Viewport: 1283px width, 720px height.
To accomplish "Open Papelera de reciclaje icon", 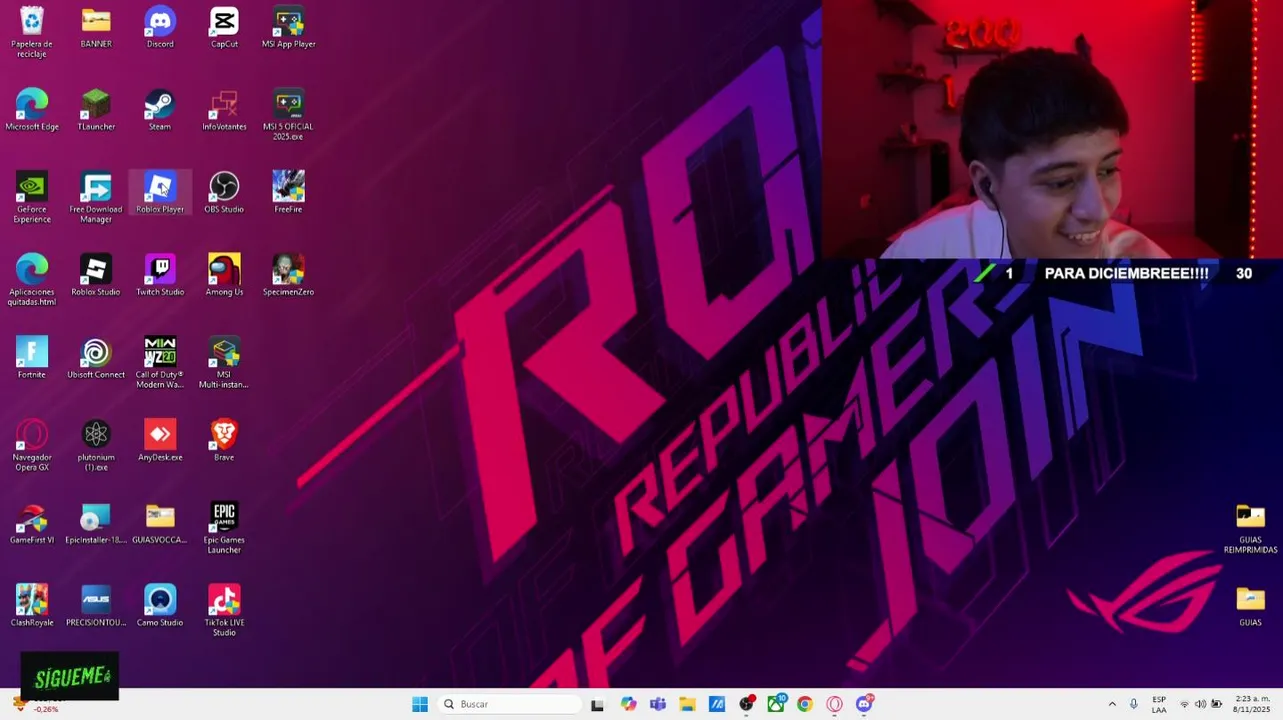I will [x=32, y=32].
